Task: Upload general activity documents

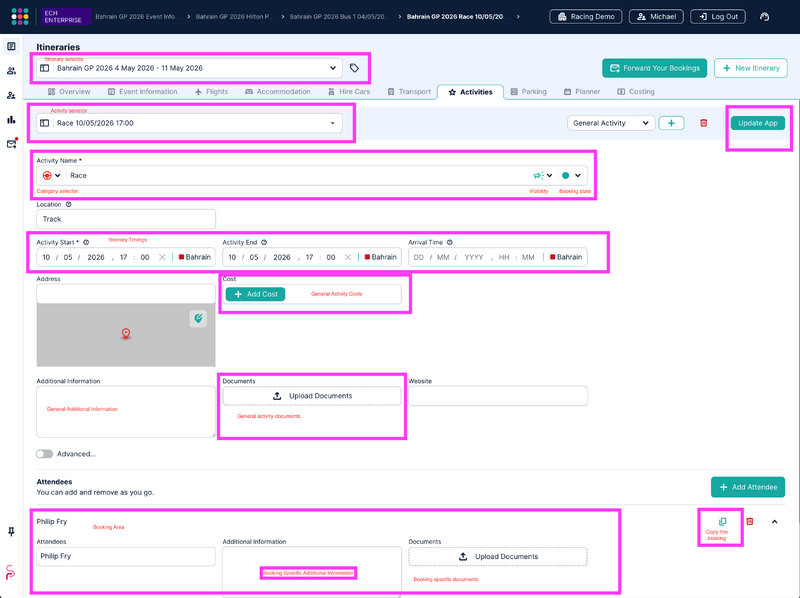Action: coord(312,396)
